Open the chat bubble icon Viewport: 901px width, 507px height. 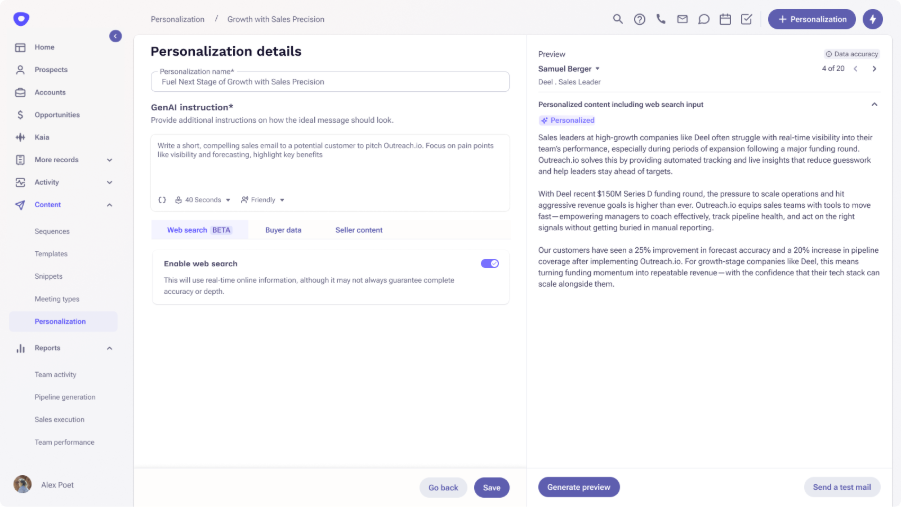point(703,19)
